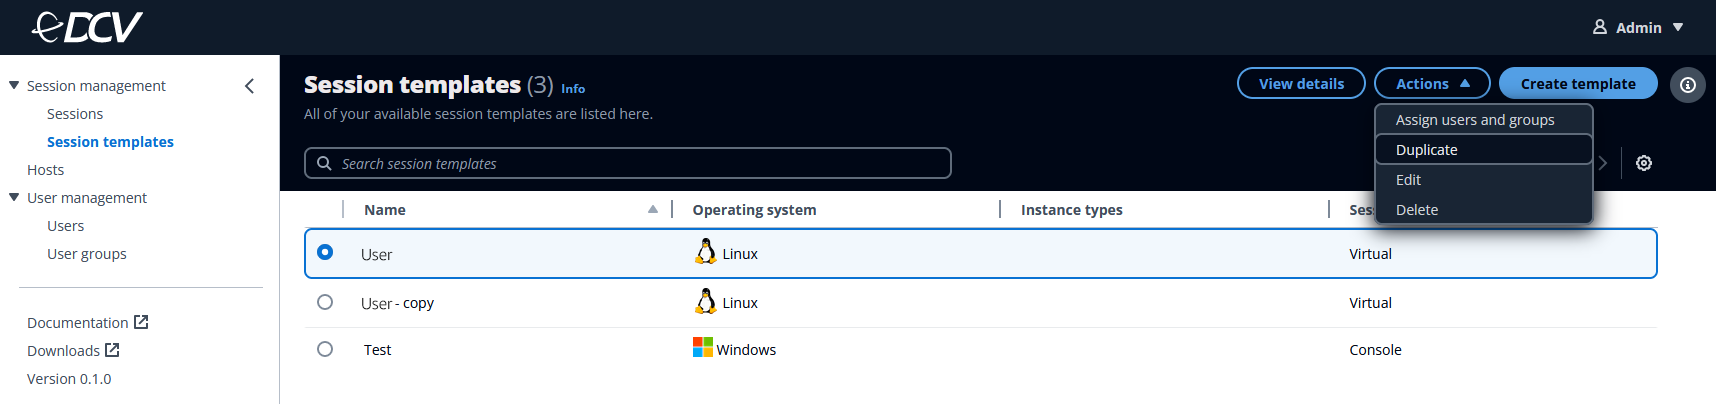This screenshot has height=404, width=1716.
Task: Collapse the Session management section
Action: 14,86
